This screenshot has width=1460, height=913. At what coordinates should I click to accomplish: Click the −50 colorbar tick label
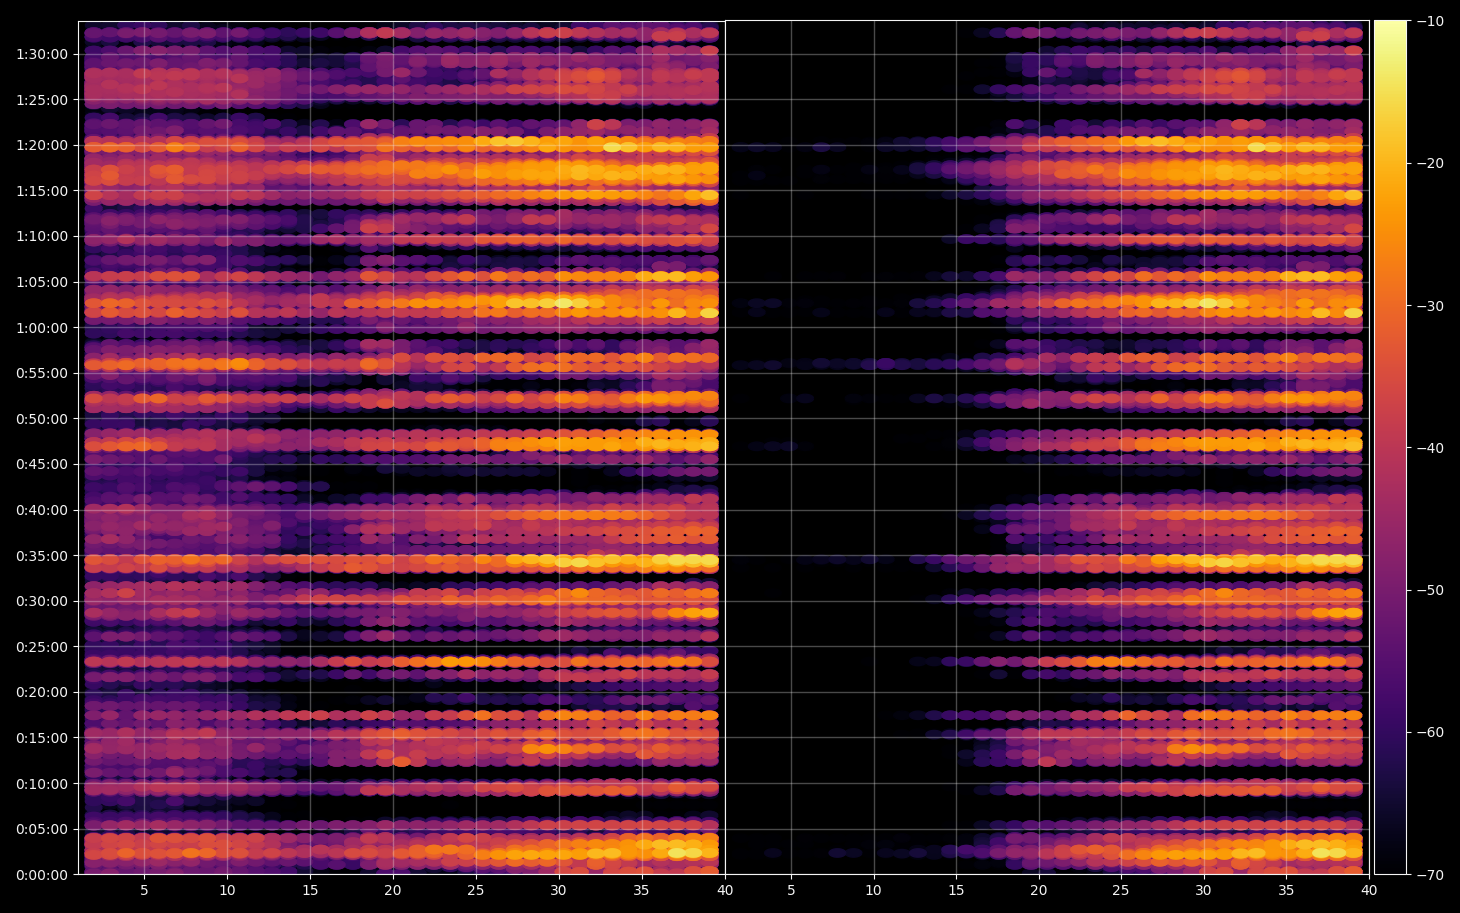click(1430, 590)
